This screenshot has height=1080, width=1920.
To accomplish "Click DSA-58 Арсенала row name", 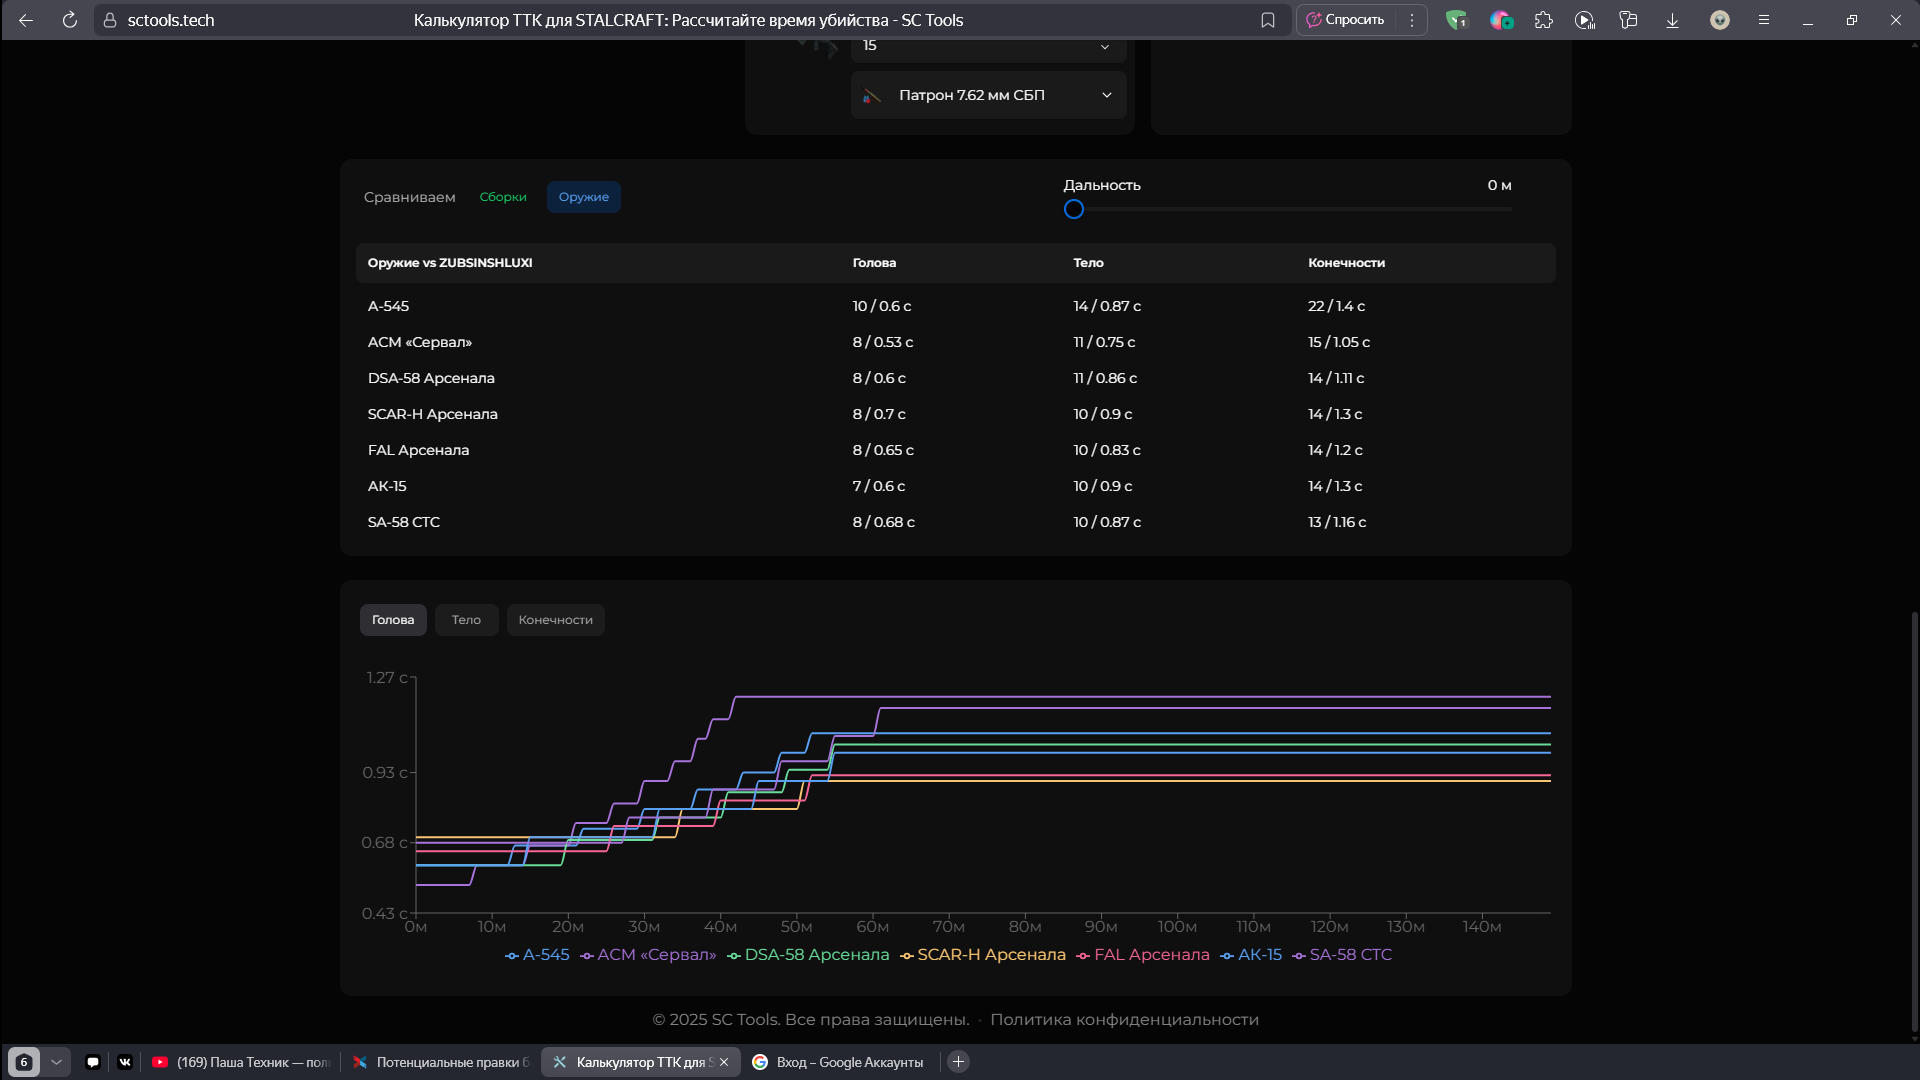I will (x=431, y=378).
